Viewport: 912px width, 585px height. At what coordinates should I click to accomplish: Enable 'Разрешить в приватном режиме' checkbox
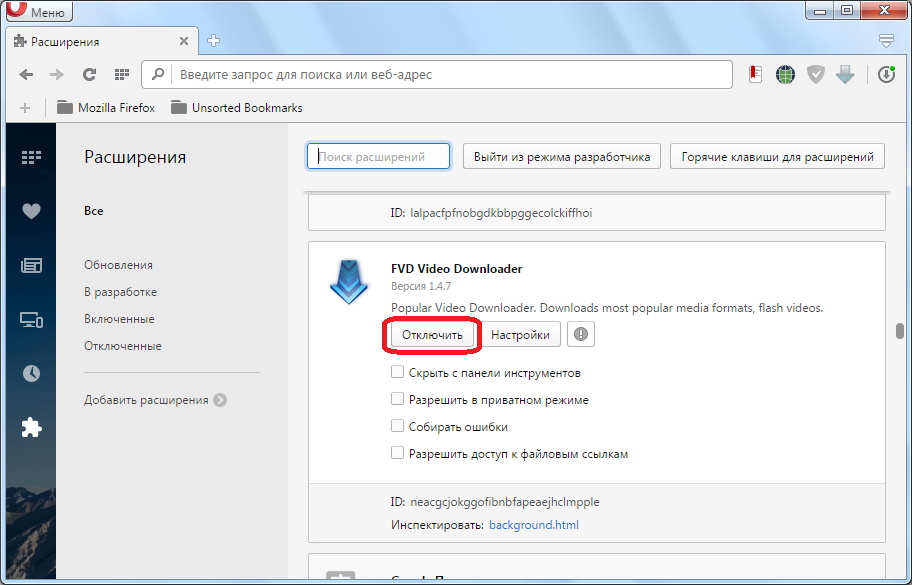398,400
